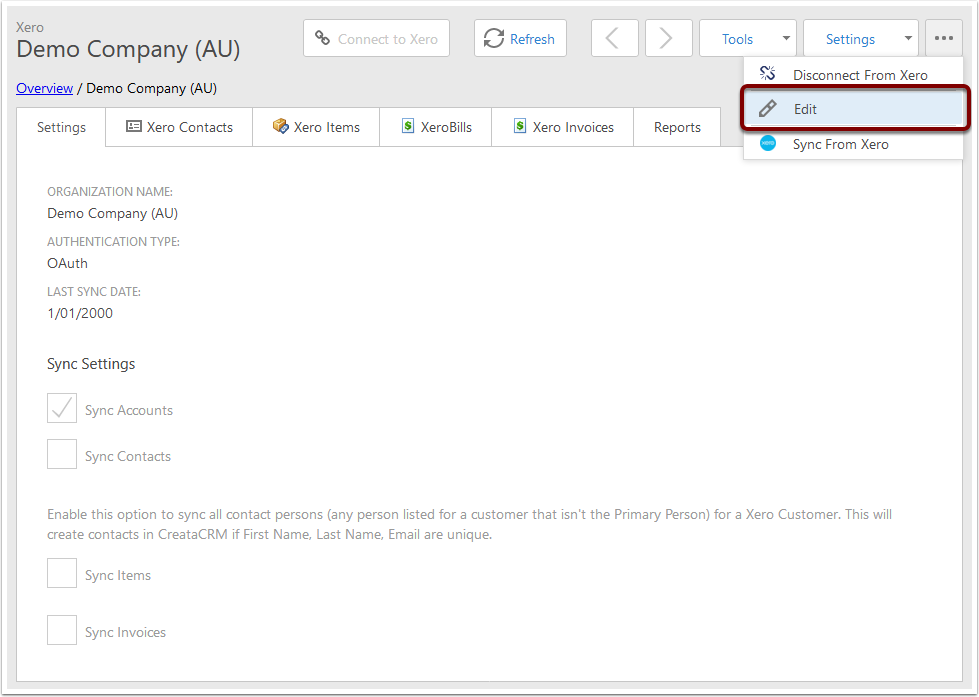The height and width of the screenshot is (697, 979).
Task: Click the last sync date 1/01/2000
Action: (80, 313)
